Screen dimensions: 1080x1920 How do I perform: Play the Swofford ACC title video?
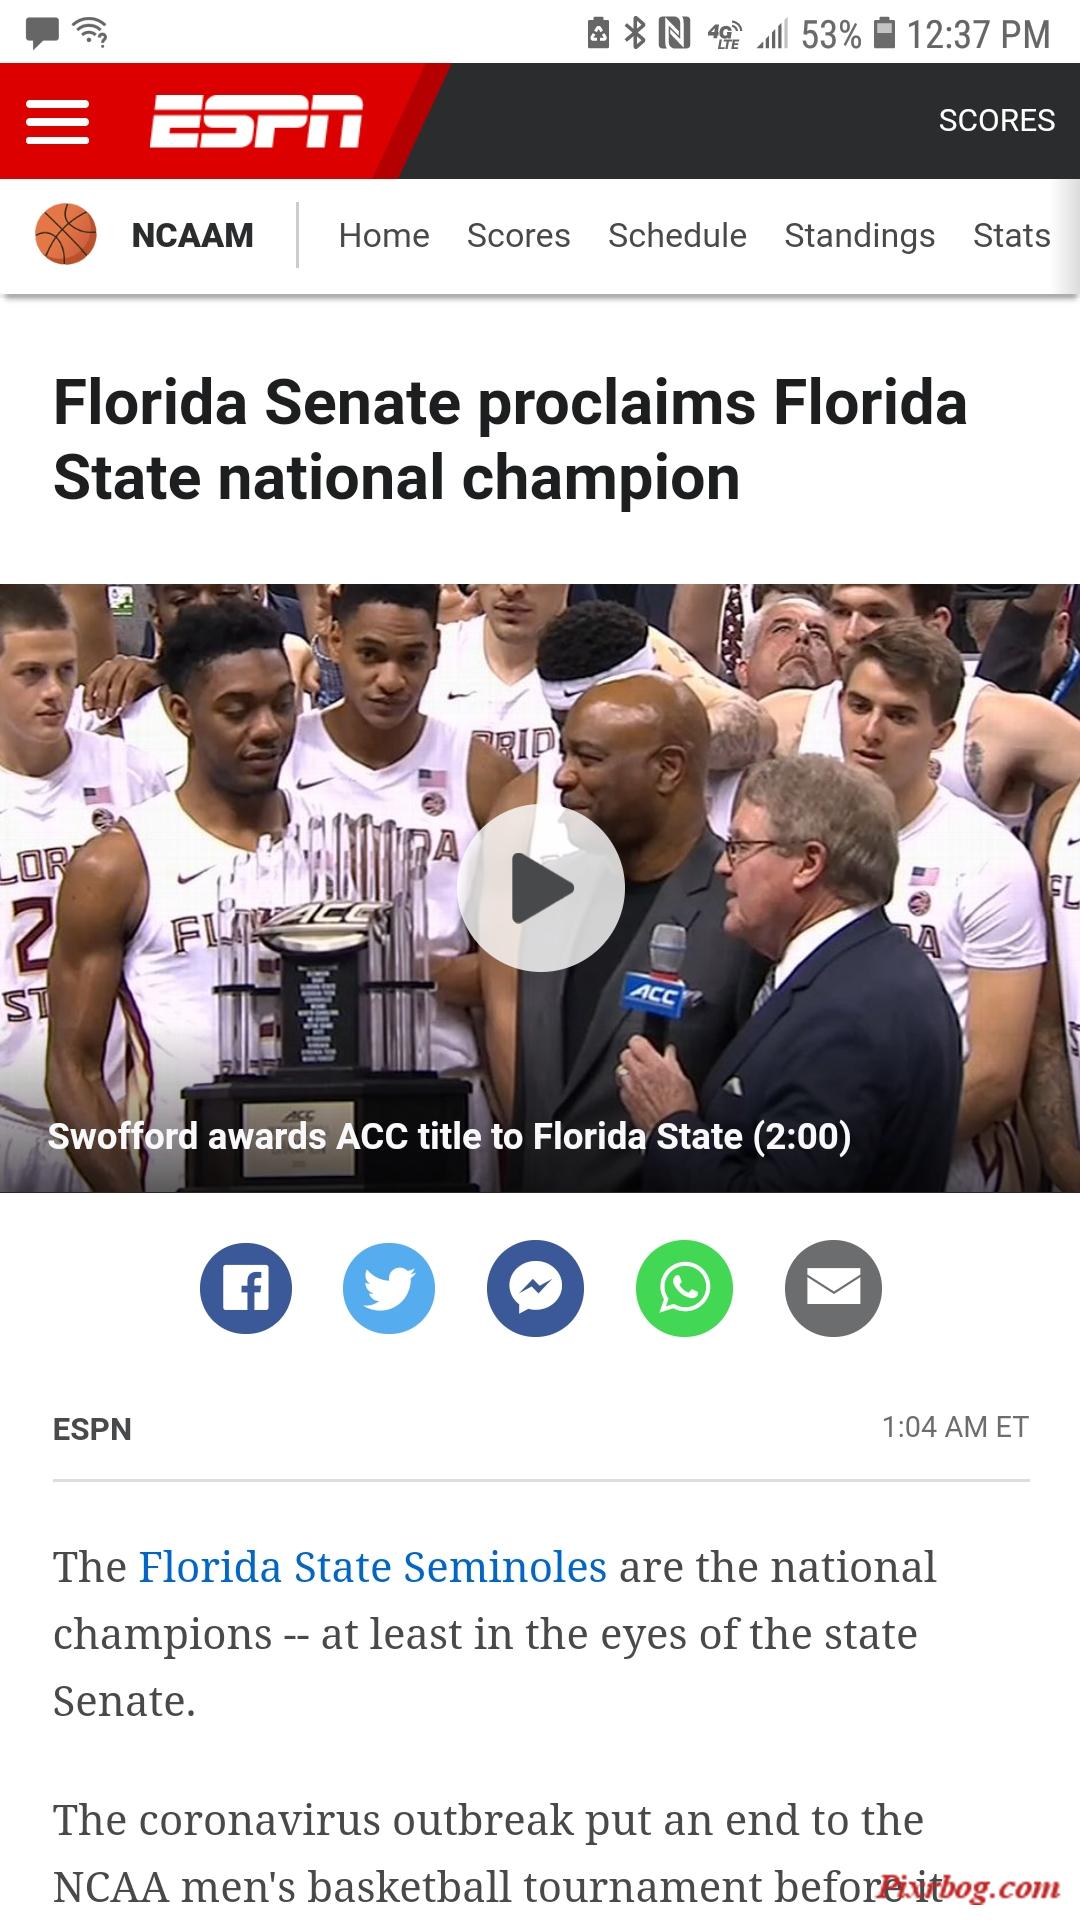click(541, 887)
